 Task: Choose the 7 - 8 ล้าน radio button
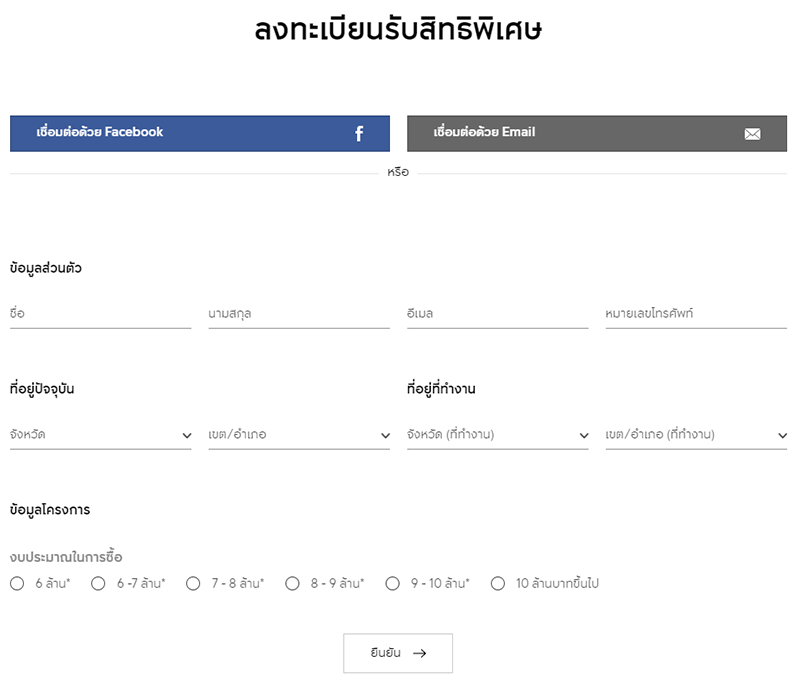point(193,583)
